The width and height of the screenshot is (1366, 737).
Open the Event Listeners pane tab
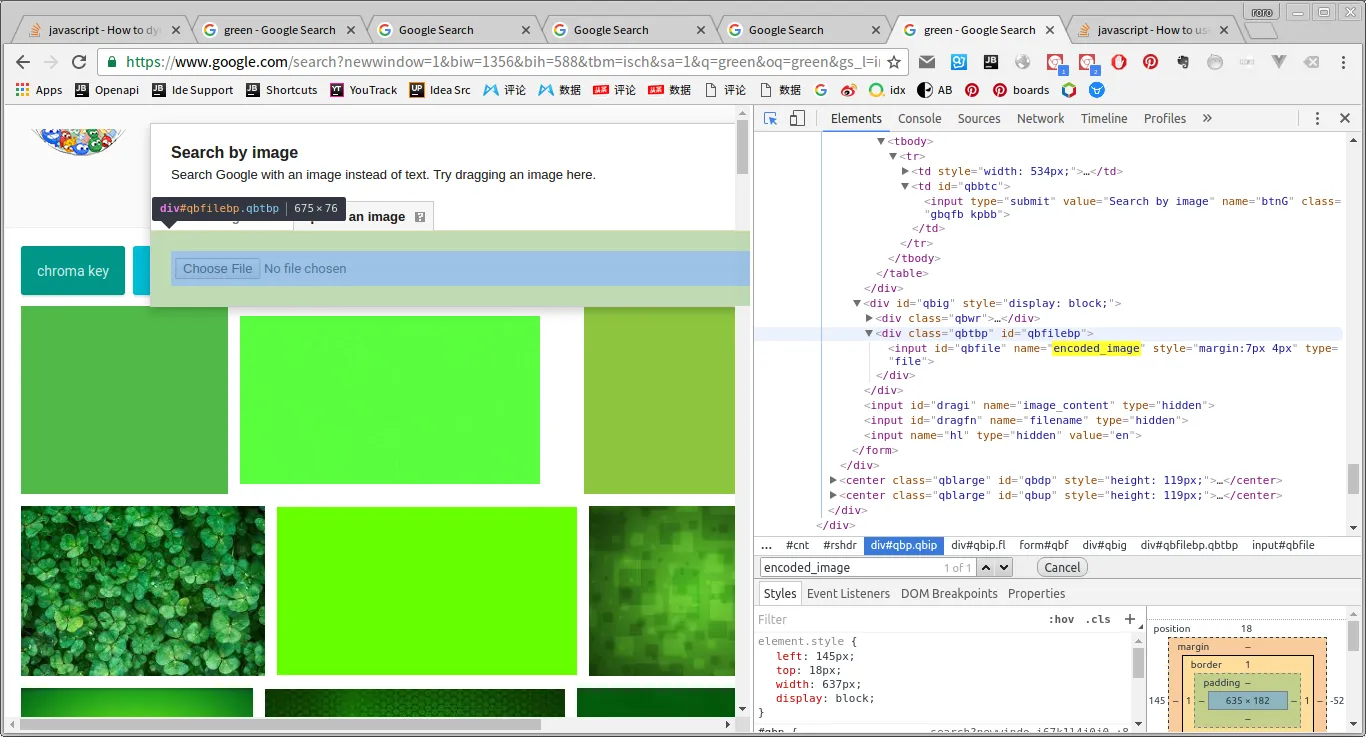click(x=848, y=593)
